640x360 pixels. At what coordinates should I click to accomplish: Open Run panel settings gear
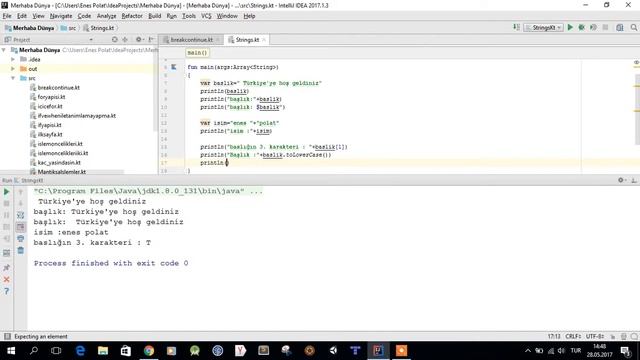pyautogui.click(x=622, y=180)
